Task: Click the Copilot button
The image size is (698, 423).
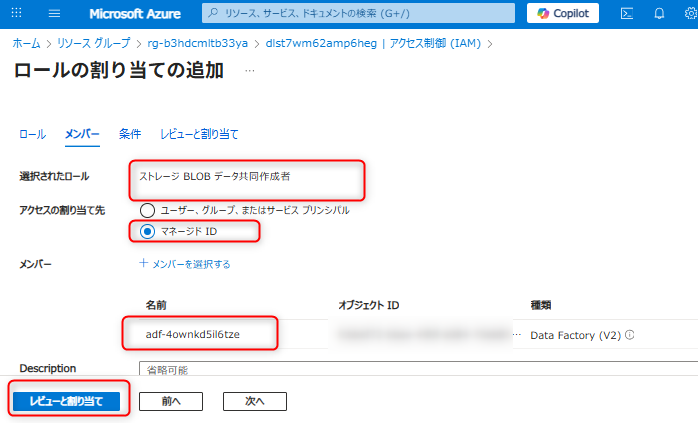Action: click(563, 13)
